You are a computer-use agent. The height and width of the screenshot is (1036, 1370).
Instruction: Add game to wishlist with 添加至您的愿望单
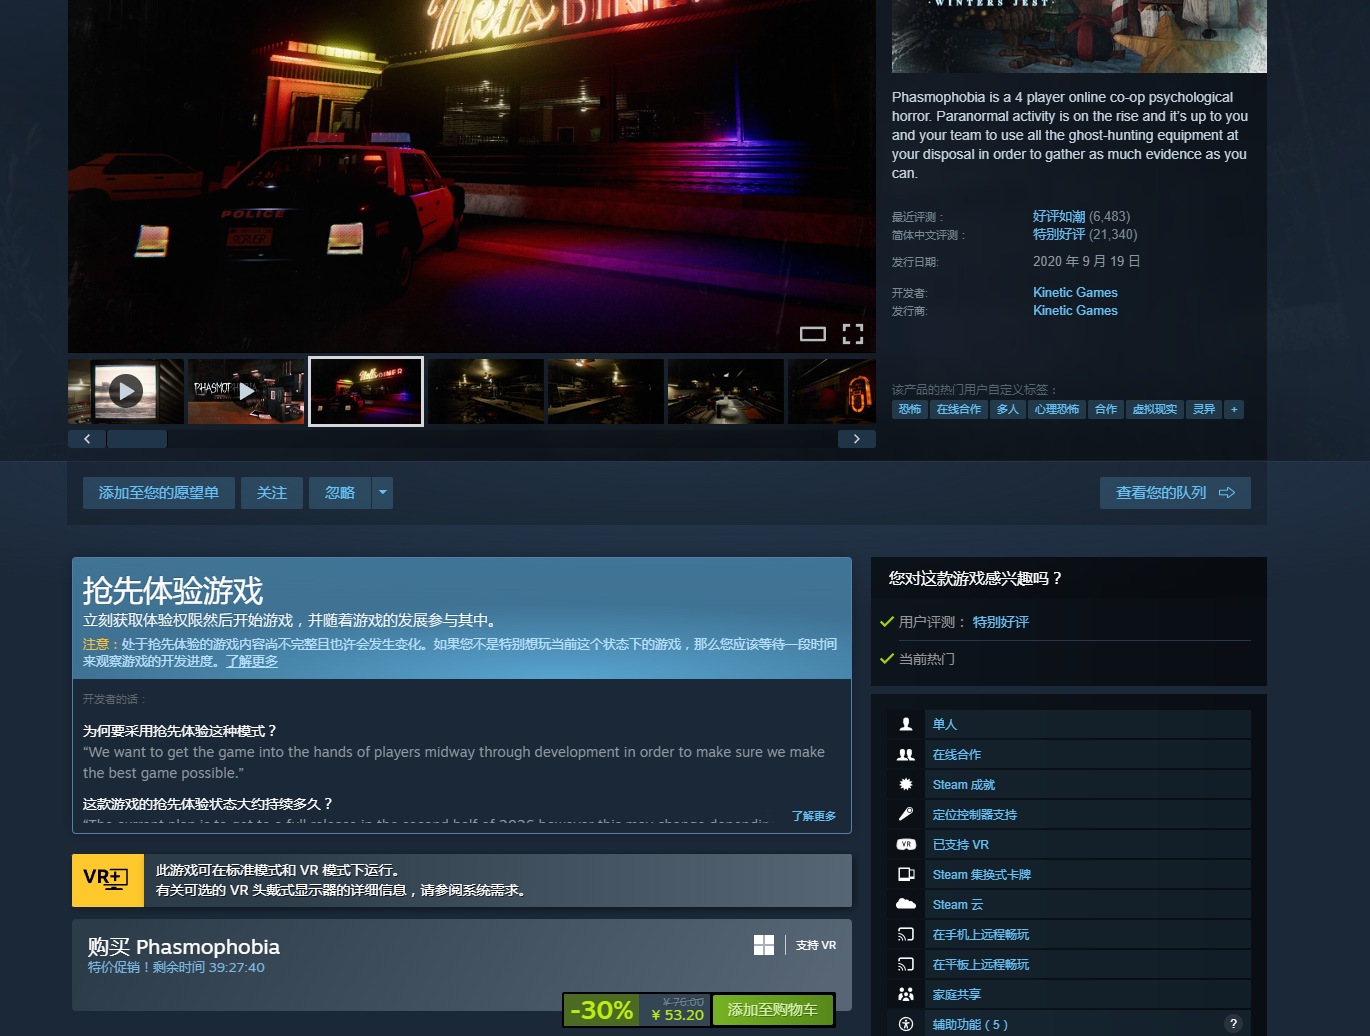click(159, 493)
